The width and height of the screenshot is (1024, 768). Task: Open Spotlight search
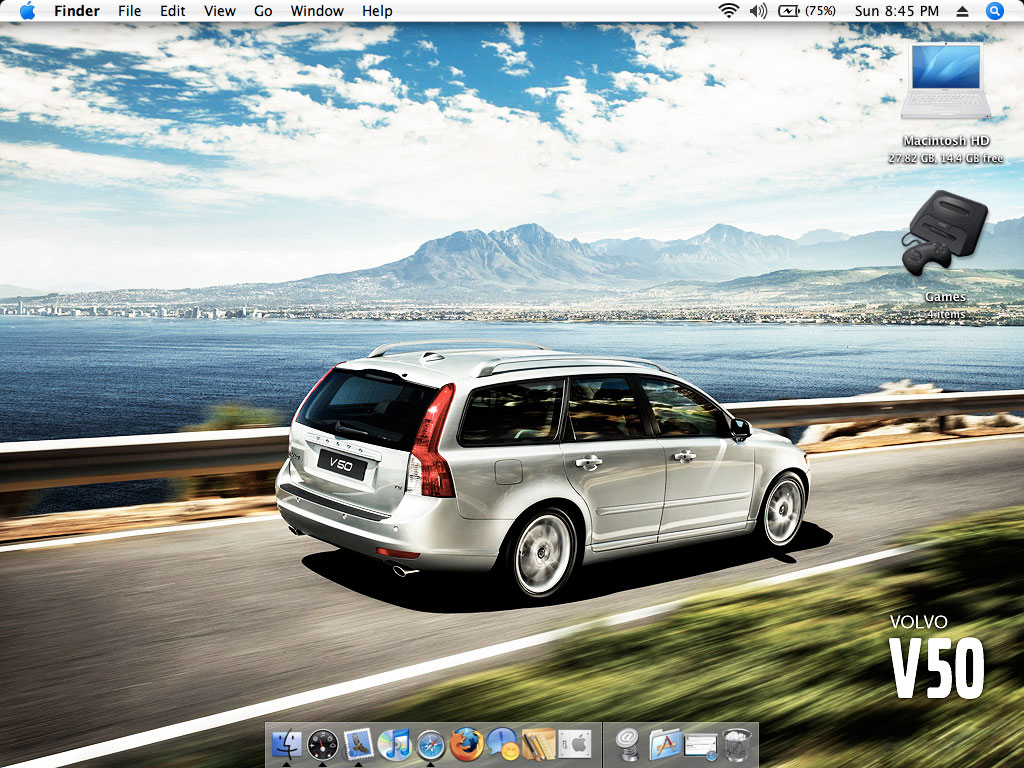(994, 10)
